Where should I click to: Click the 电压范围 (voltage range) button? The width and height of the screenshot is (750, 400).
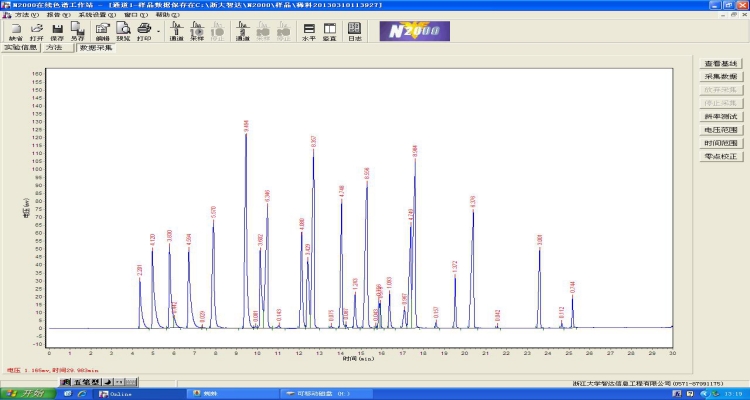click(x=721, y=130)
